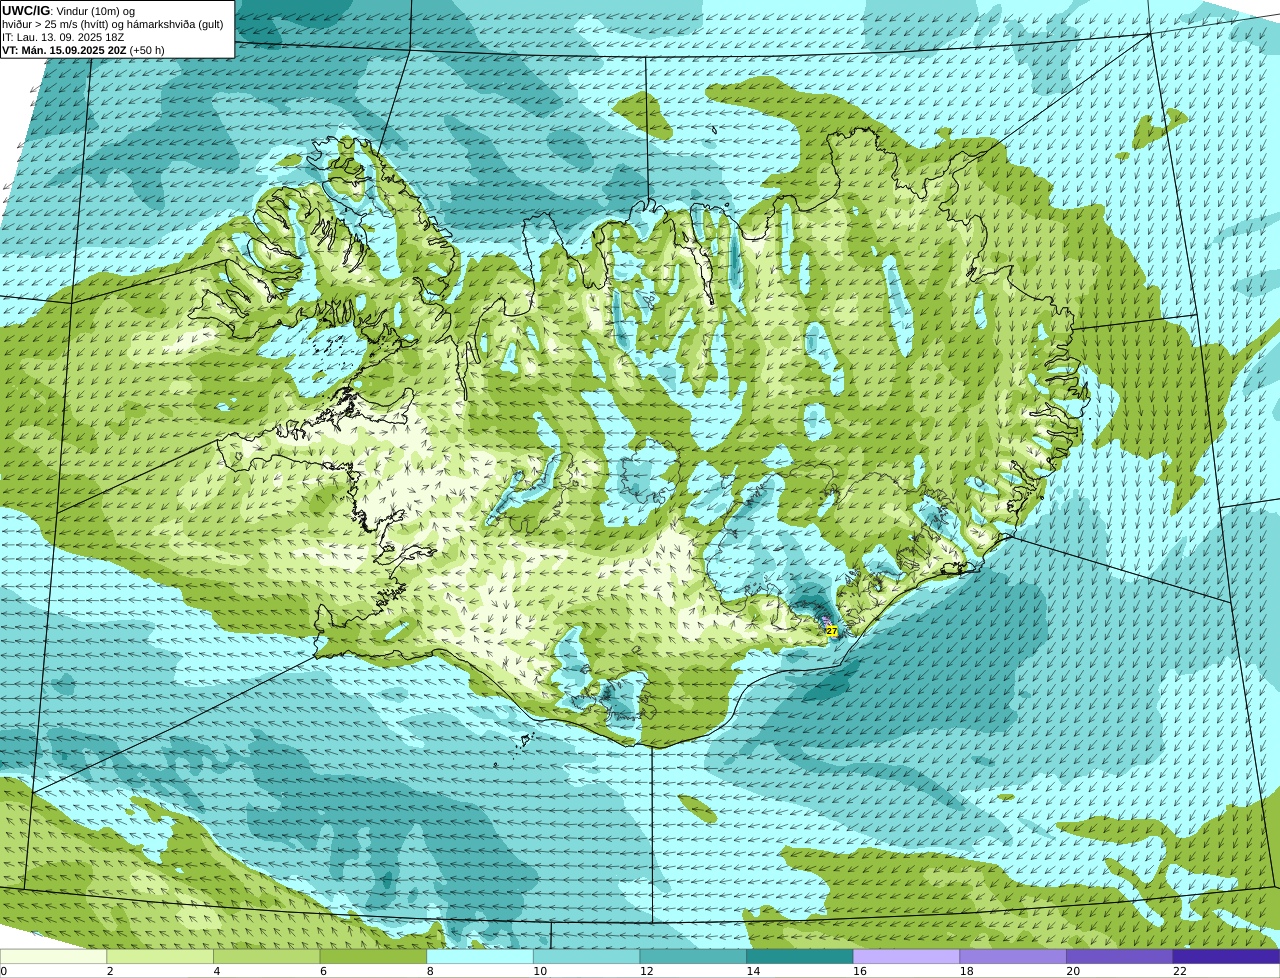Click the '22' label on the legend scale
Screen dimensions: 1280x978
coord(1179,971)
